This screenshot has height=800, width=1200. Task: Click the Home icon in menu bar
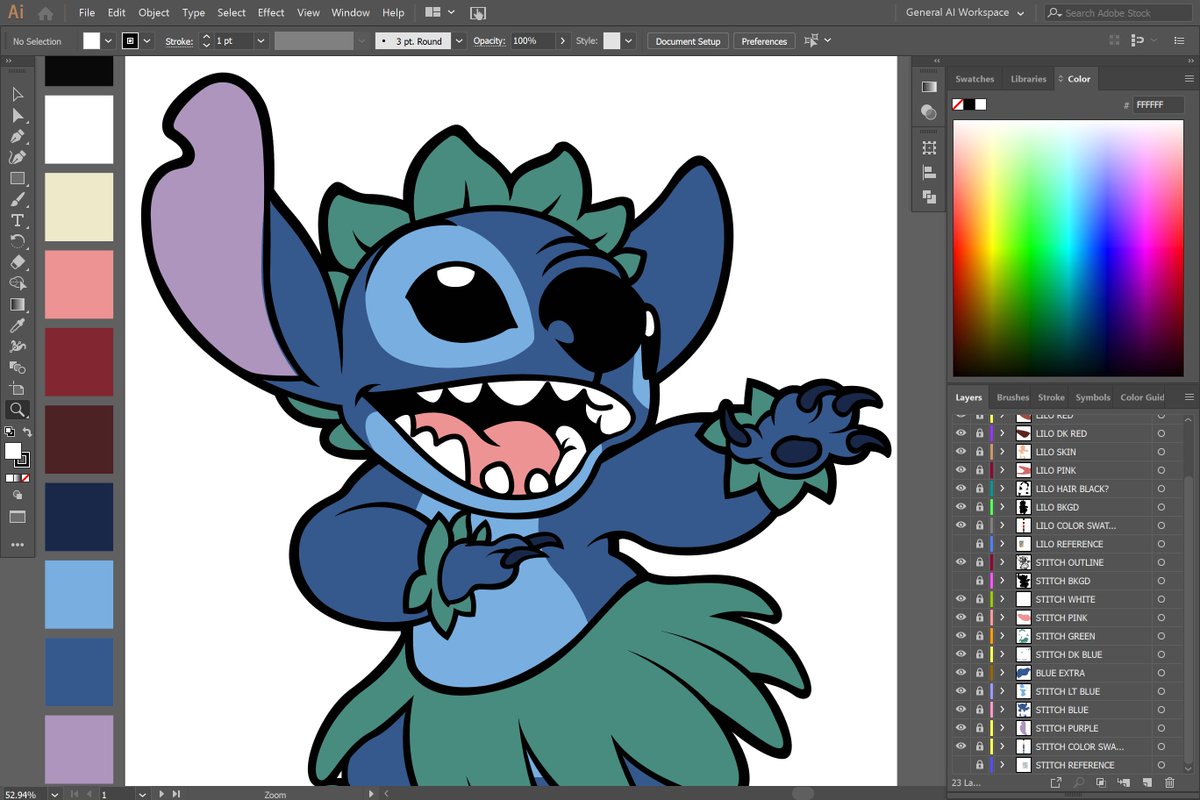coord(45,13)
